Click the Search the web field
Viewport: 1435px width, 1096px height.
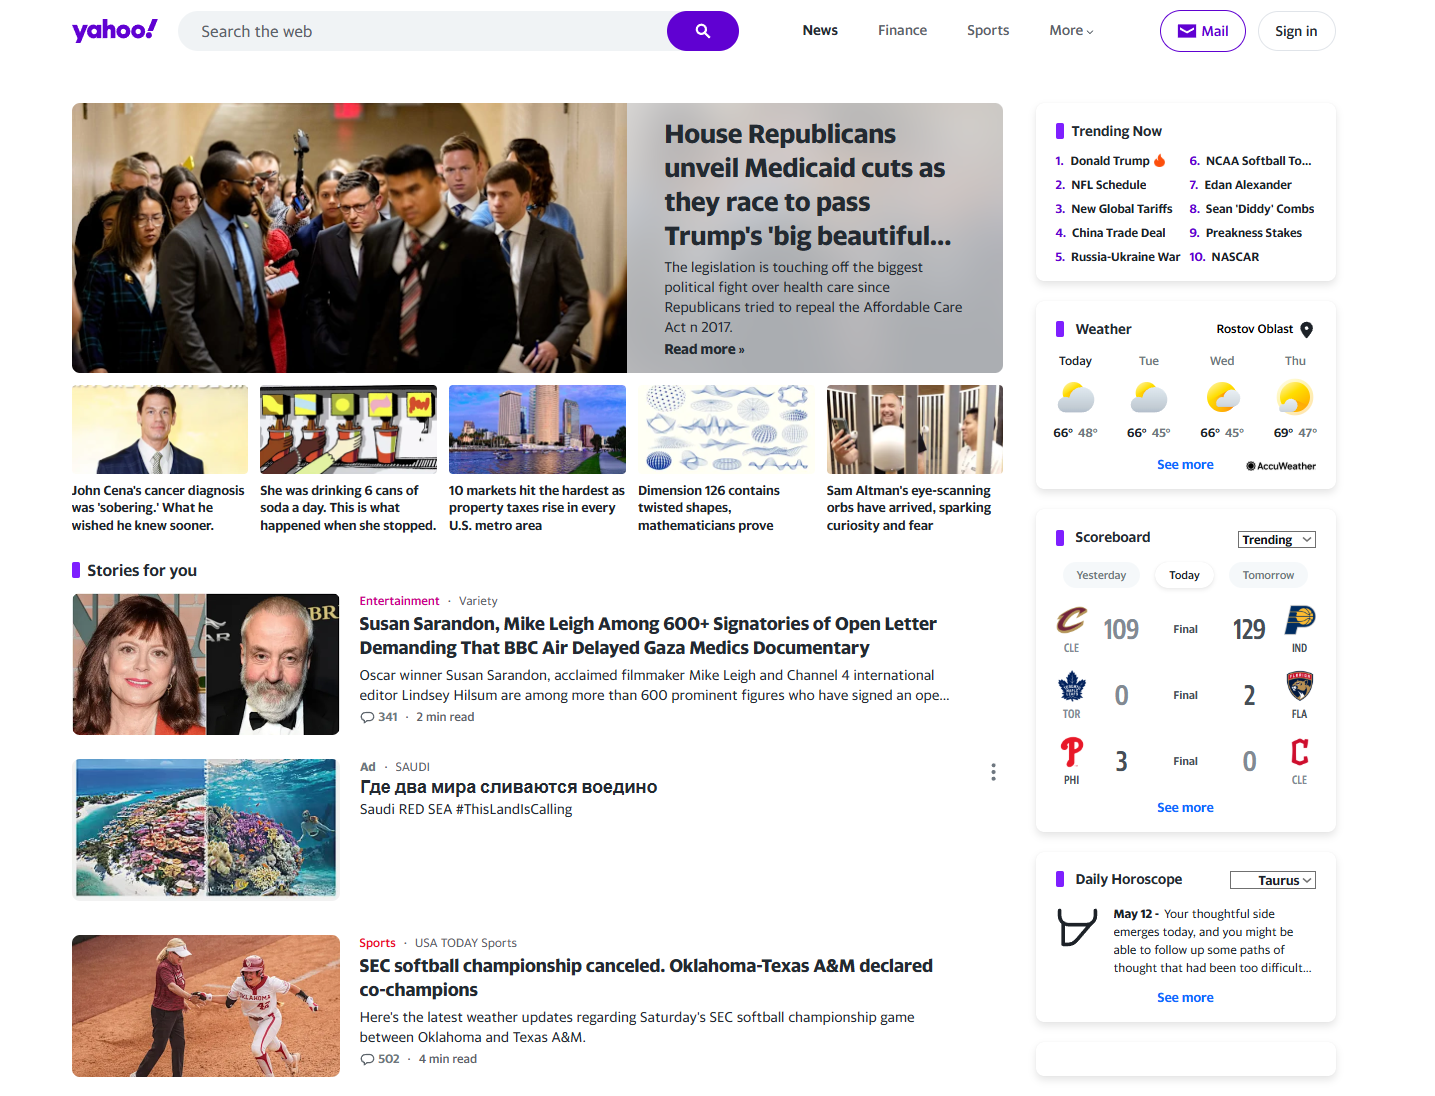[x=425, y=31]
